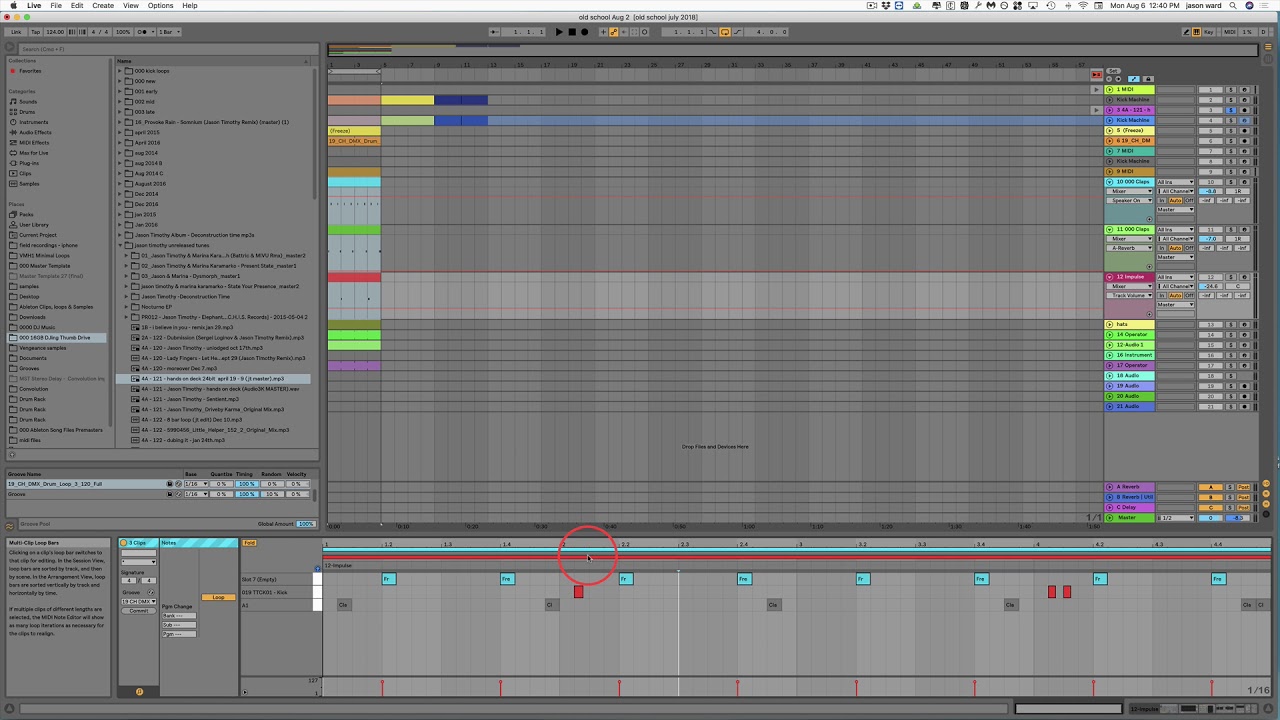Viewport: 1280px width, 720px height.
Task: Toggle Automation Arm in the transport
Action: [613, 32]
